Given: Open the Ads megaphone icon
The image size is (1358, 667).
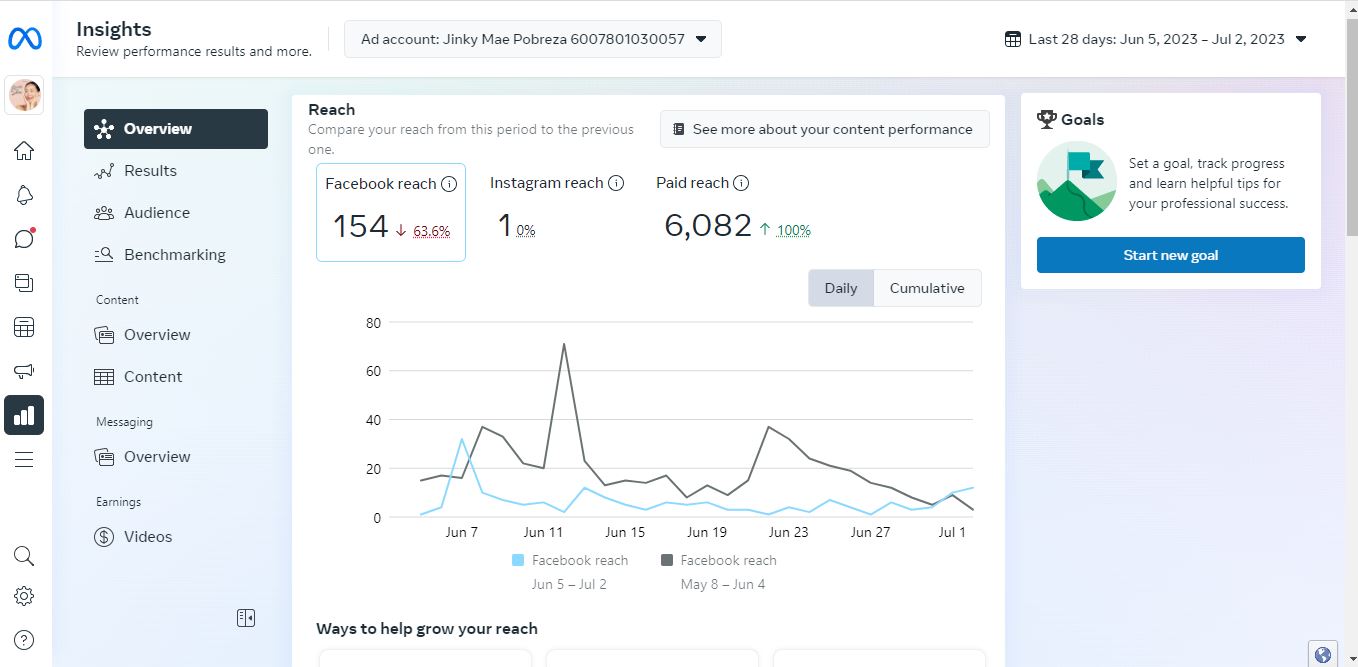Looking at the screenshot, I should pyautogui.click(x=24, y=371).
